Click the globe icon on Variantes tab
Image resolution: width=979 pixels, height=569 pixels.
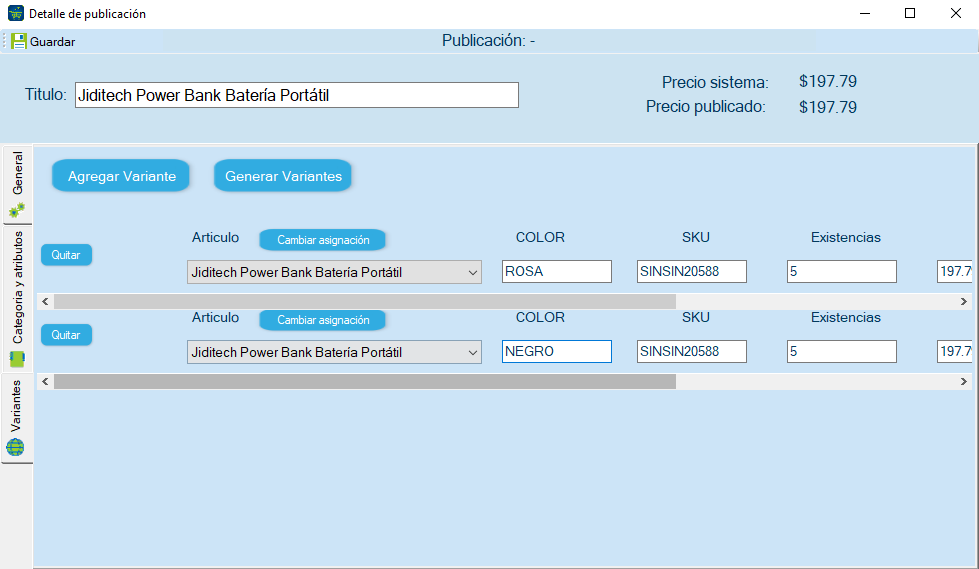pyautogui.click(x=15, y=447)
